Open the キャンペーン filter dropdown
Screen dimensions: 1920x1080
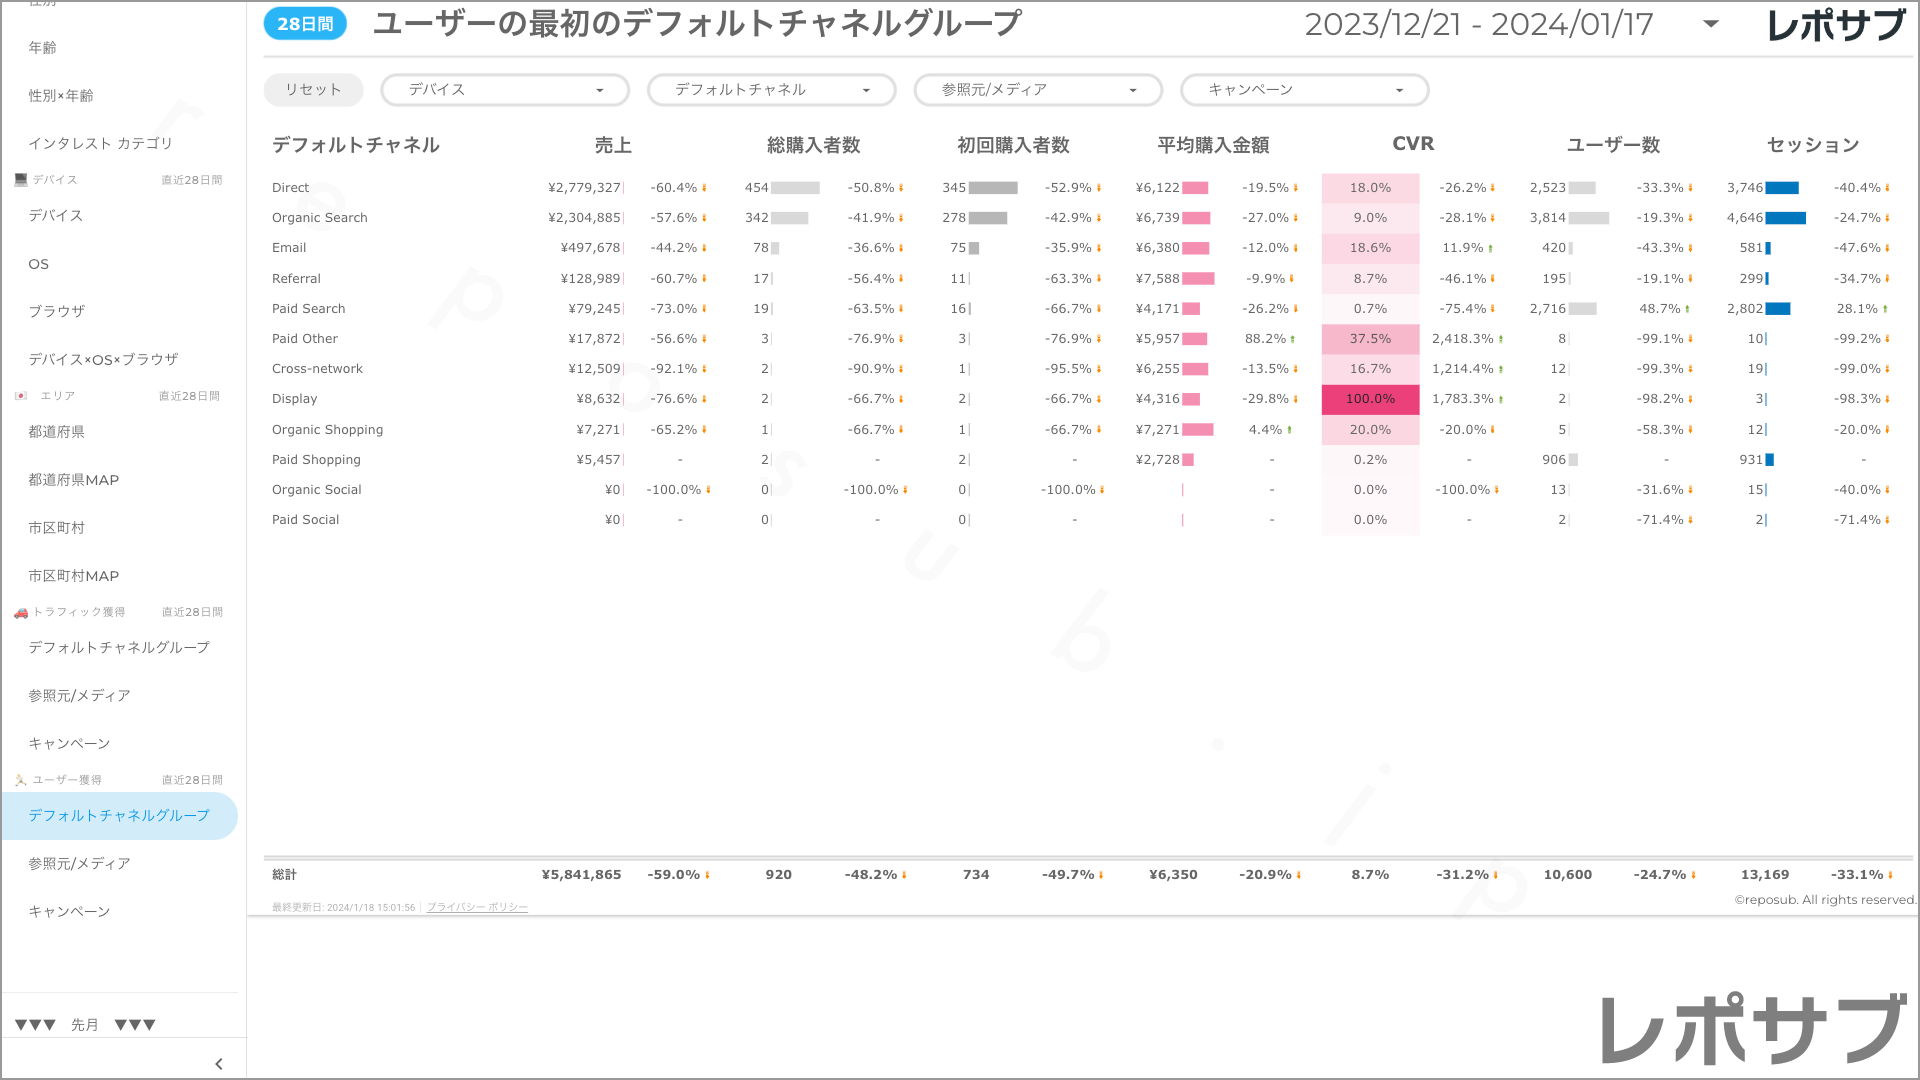tap(1304, 90)
